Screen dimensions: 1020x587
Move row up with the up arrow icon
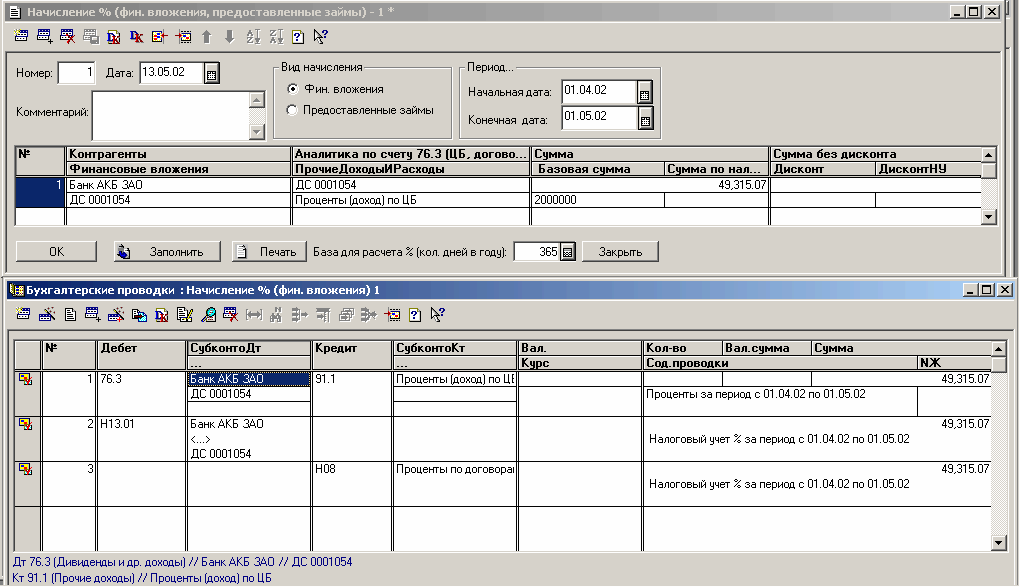pos(206,36)
